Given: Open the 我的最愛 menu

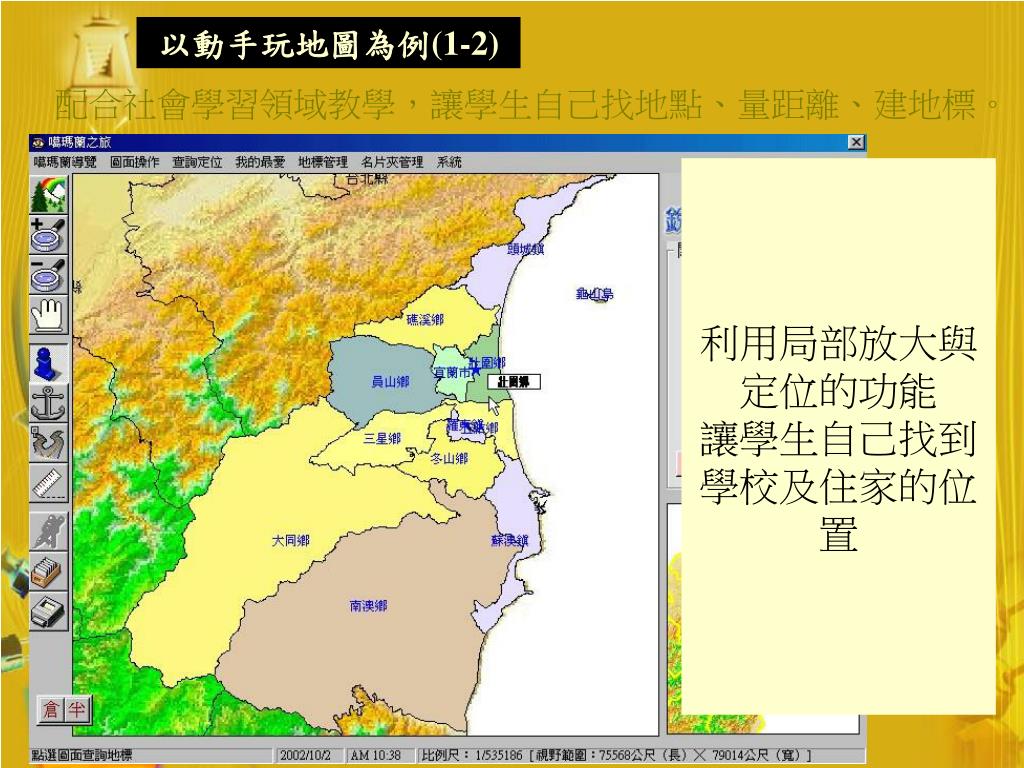Looking at the screenshot, I should pyautogui.click(x=260, y=162).
